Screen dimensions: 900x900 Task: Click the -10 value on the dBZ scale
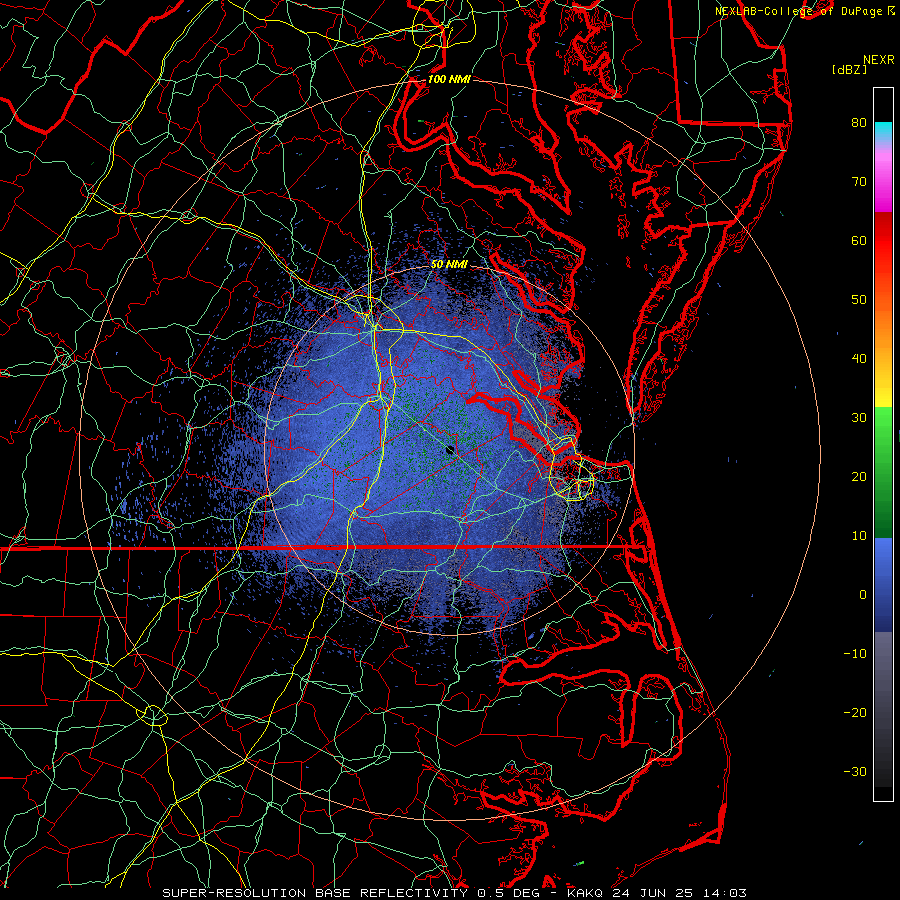point(855,654)
